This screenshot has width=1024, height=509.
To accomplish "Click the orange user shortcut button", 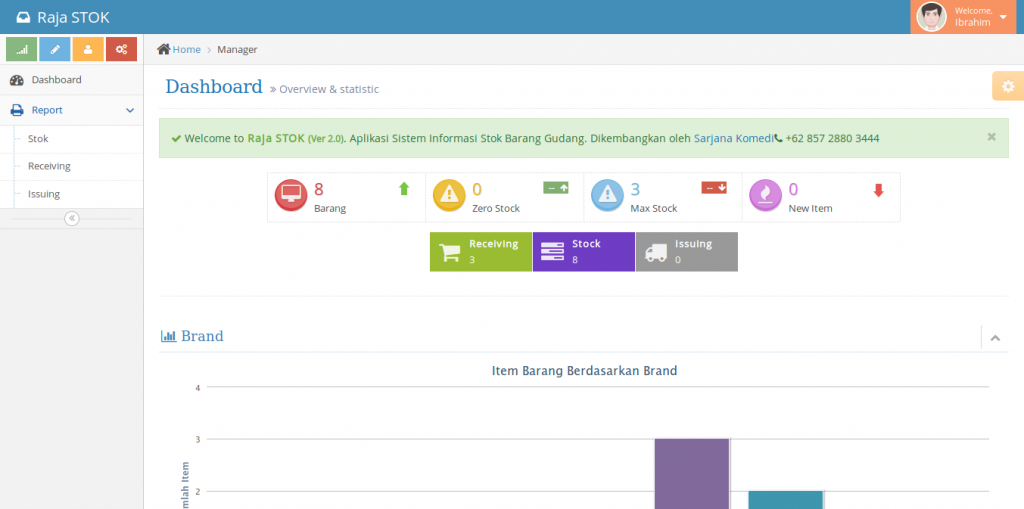I will tap(88, 49).
